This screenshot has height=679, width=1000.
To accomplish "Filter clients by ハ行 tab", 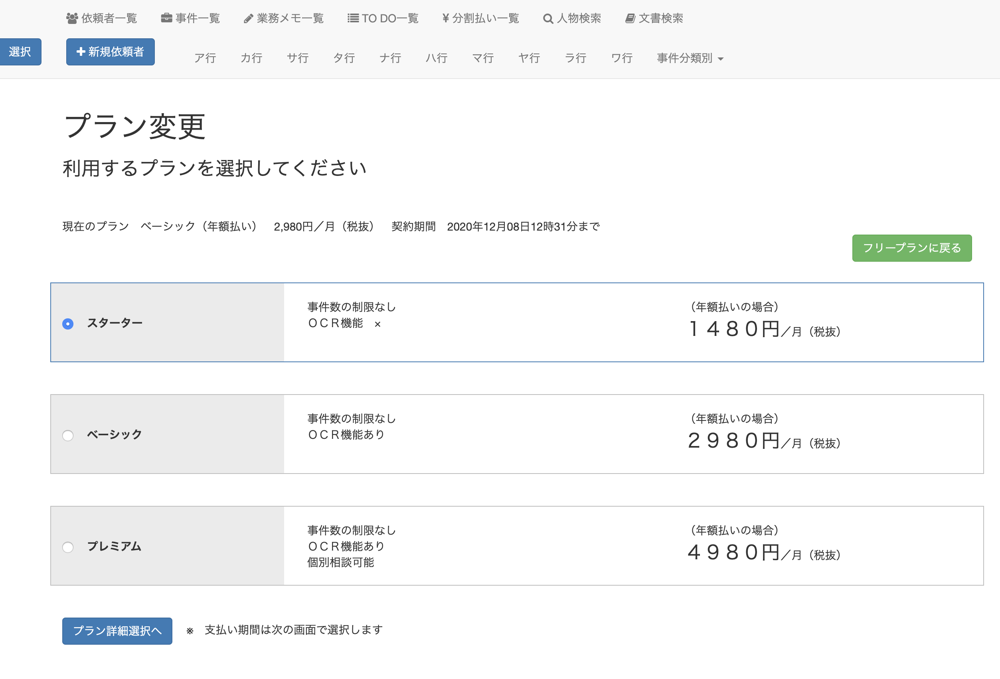I will click(436, 58).
